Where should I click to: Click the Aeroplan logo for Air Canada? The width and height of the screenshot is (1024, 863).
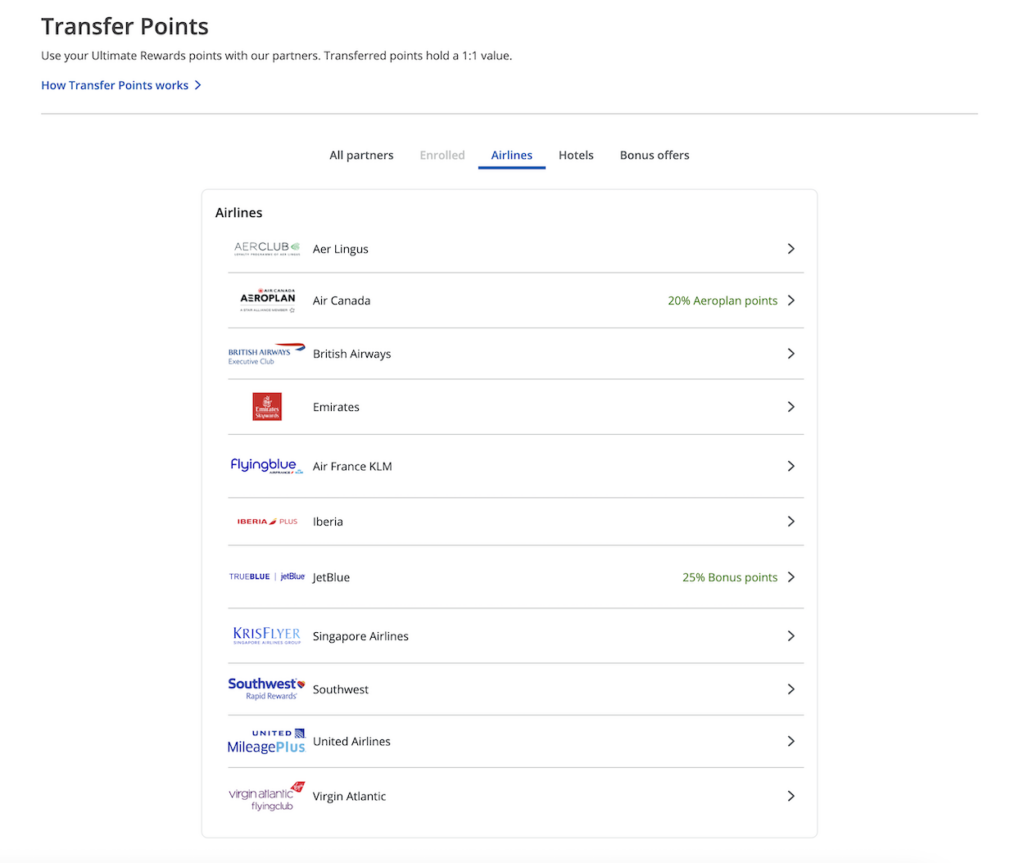(267, 300)
